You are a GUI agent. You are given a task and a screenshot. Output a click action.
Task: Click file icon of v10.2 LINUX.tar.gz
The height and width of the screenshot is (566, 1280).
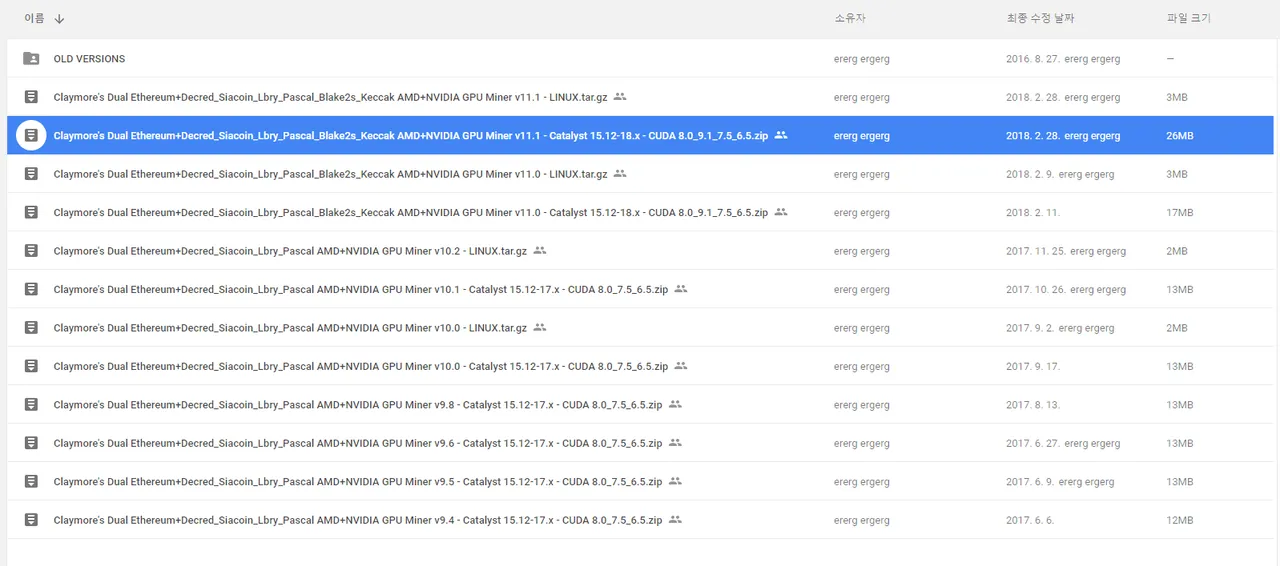pos(31,251)
